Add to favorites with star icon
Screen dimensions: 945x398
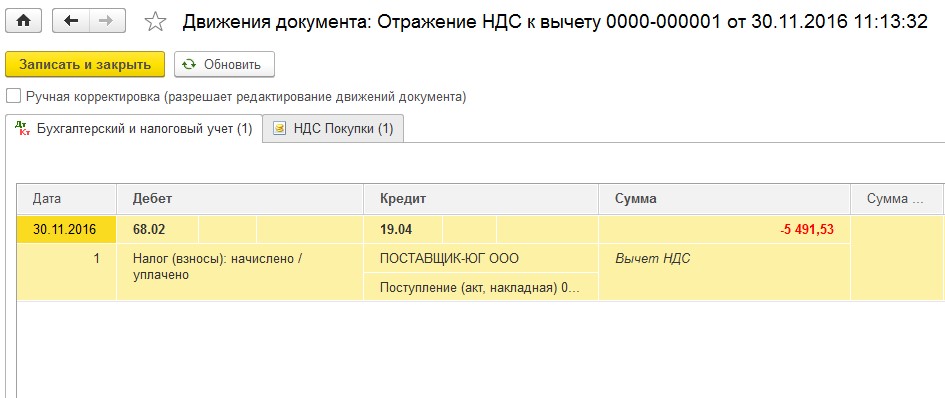[x=155, y=22]
